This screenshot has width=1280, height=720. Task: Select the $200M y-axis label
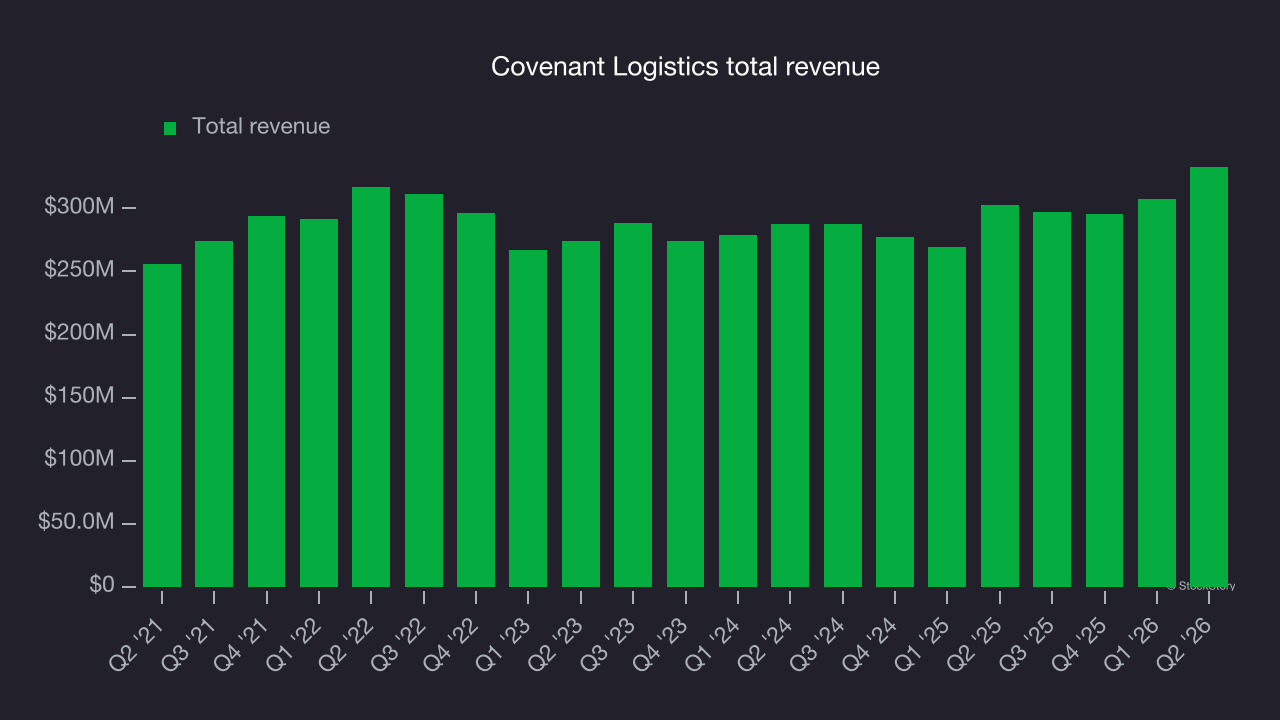(79, 334)
